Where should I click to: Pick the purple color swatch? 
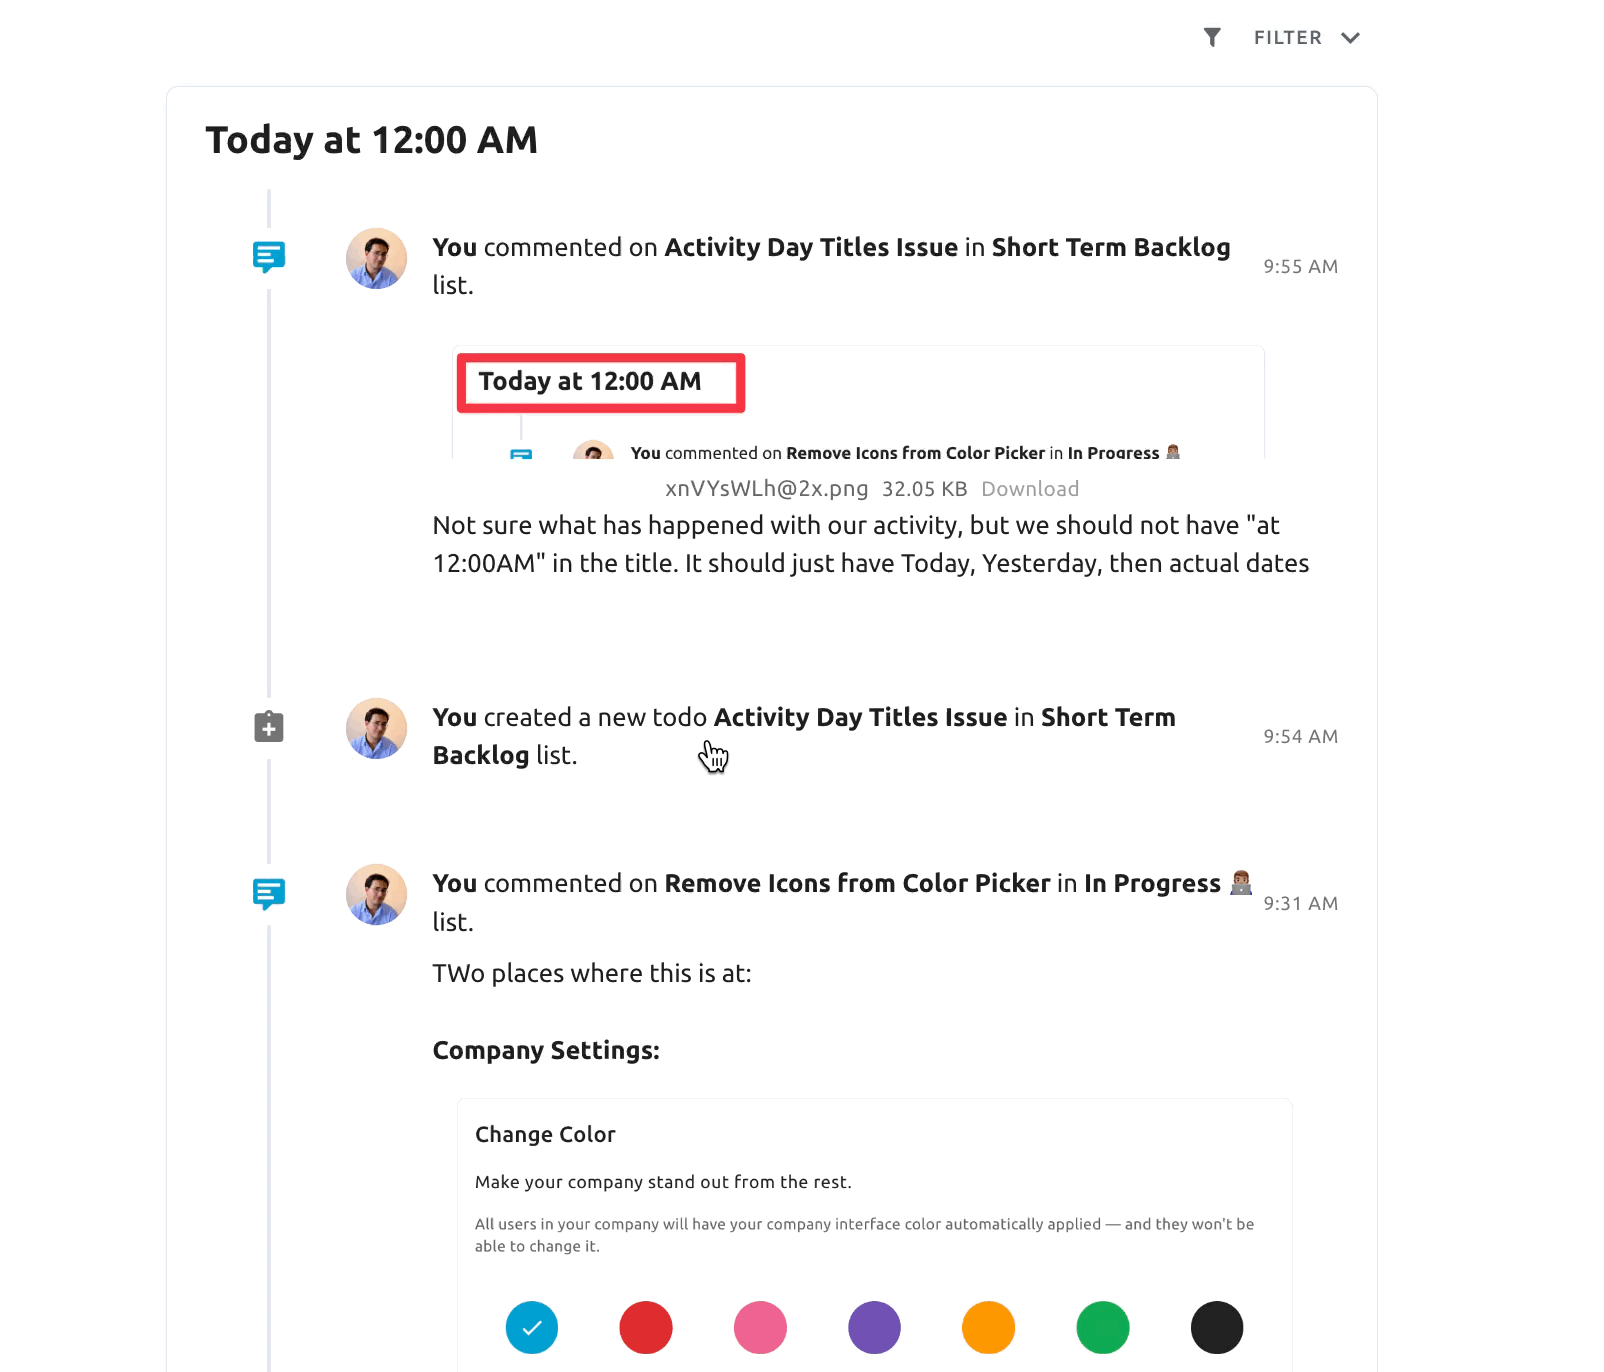[x=874, y=1327]
